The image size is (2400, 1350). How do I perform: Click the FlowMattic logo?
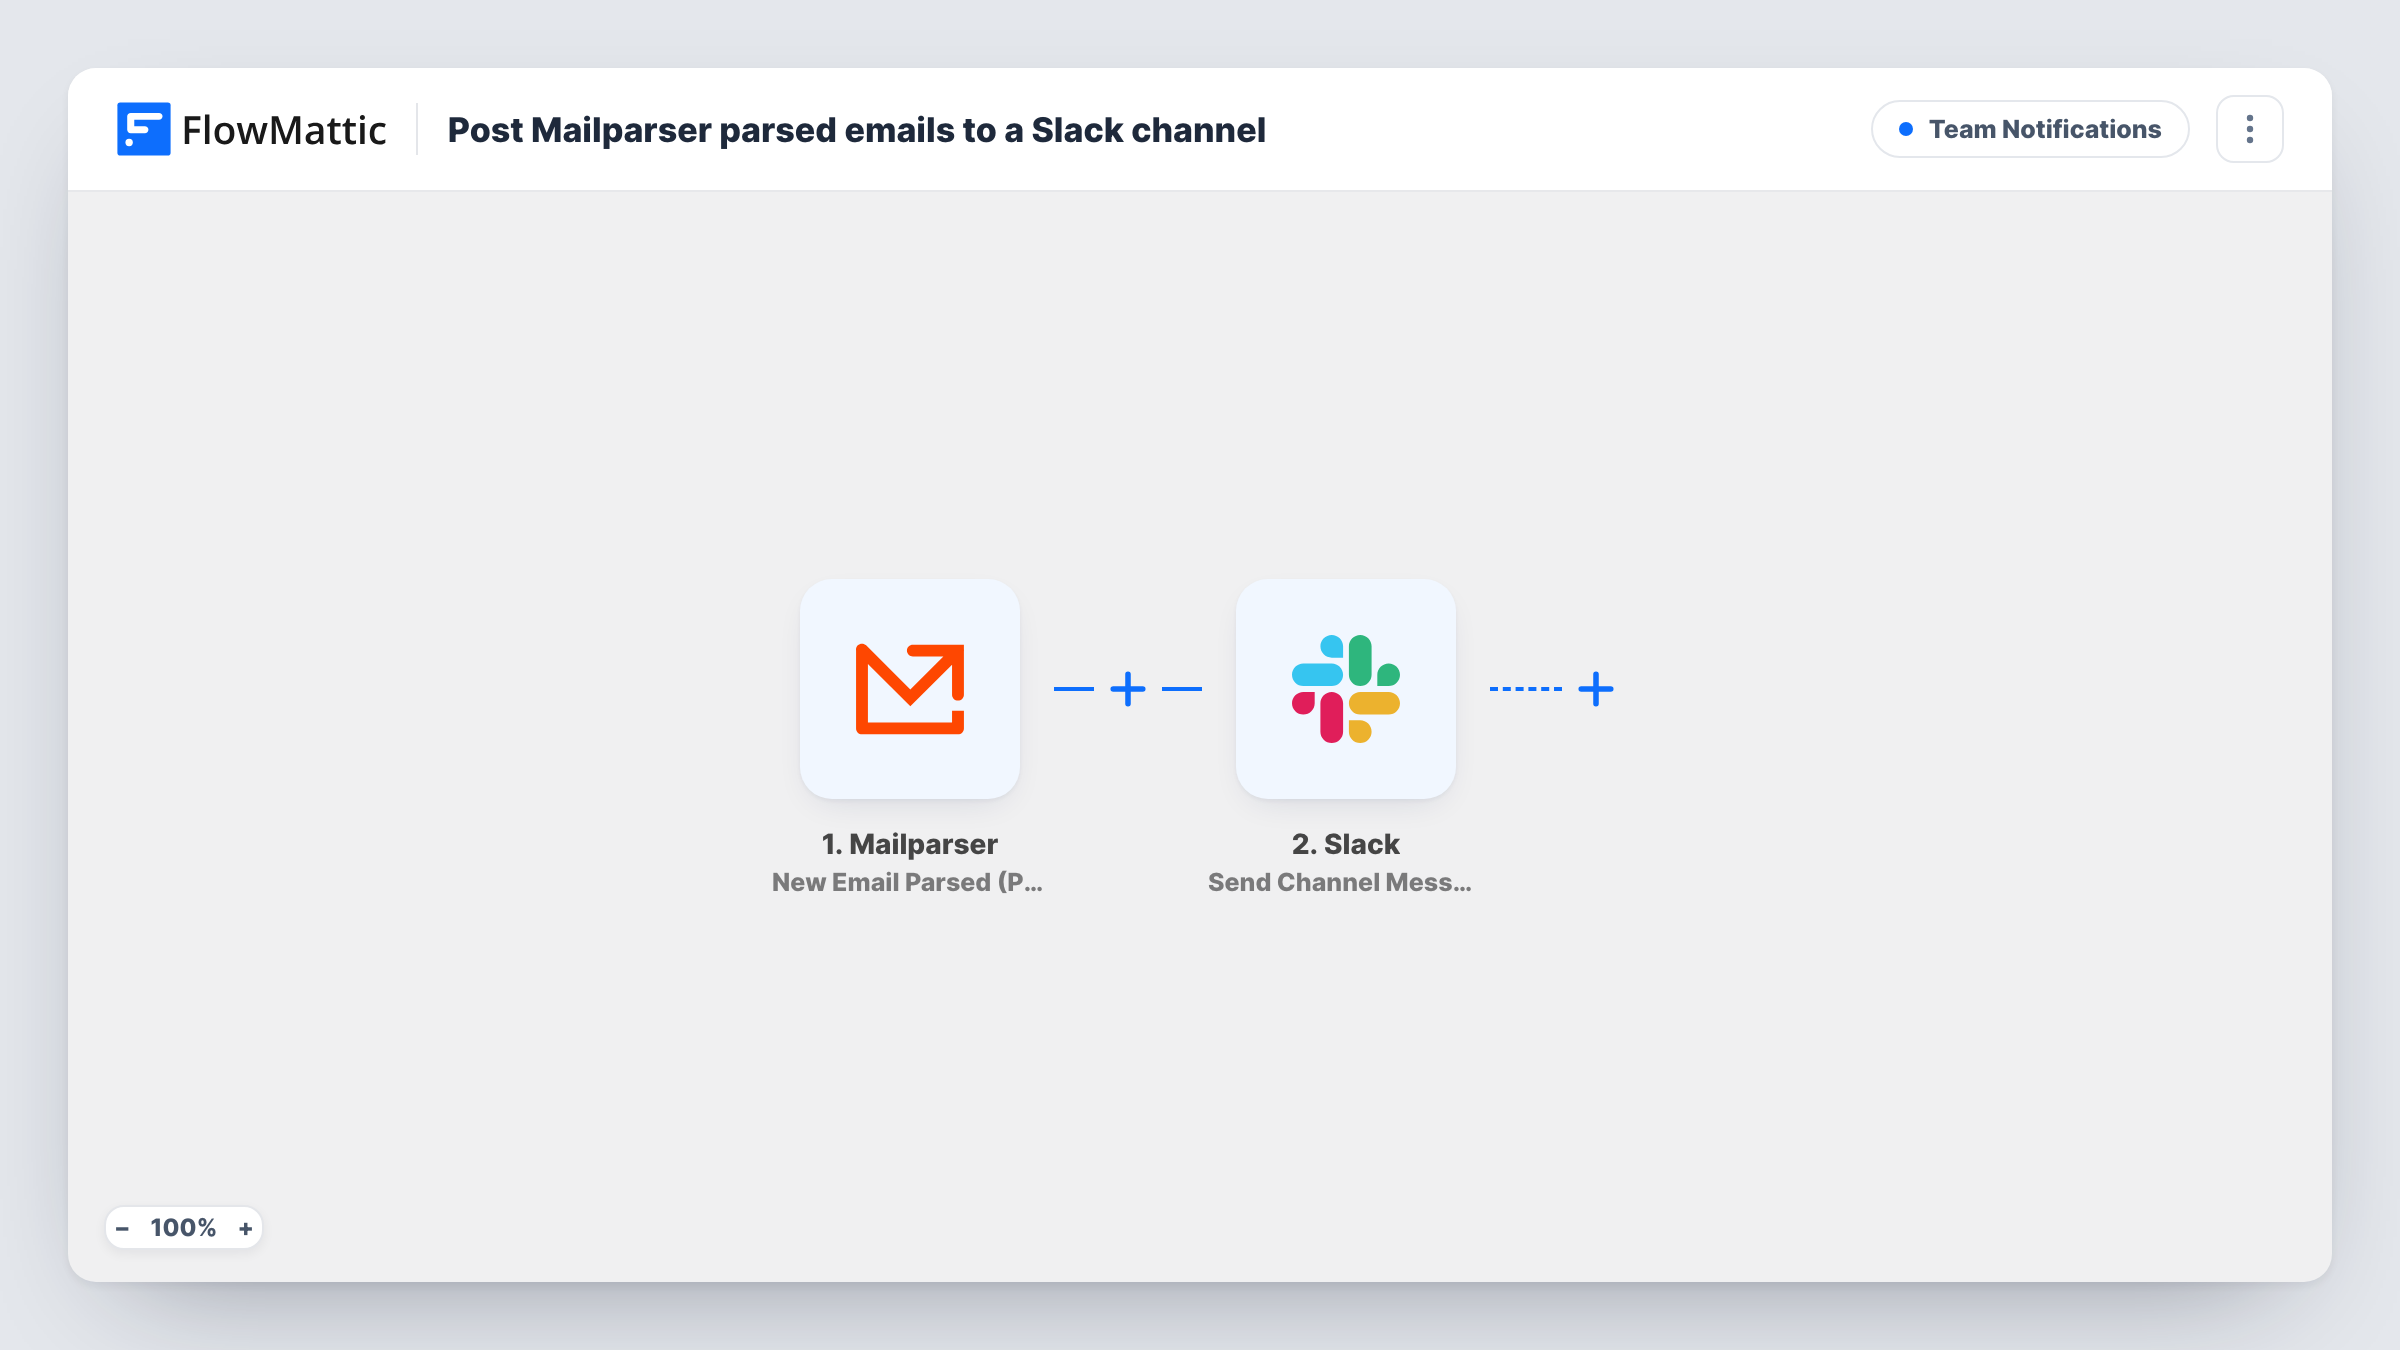(x=251, y=129)
